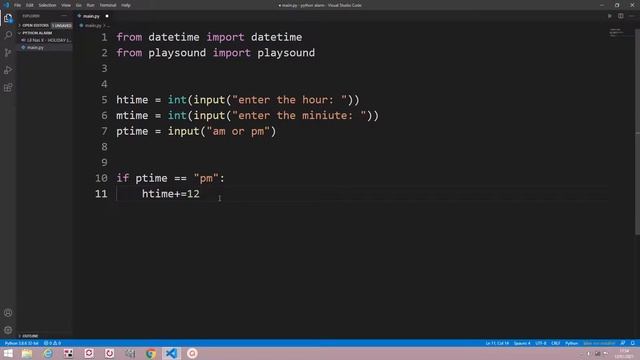This screenshot has width=640, height=360.
Task: Open the Explorer view in the activity bar
Action: click(8, 18)
